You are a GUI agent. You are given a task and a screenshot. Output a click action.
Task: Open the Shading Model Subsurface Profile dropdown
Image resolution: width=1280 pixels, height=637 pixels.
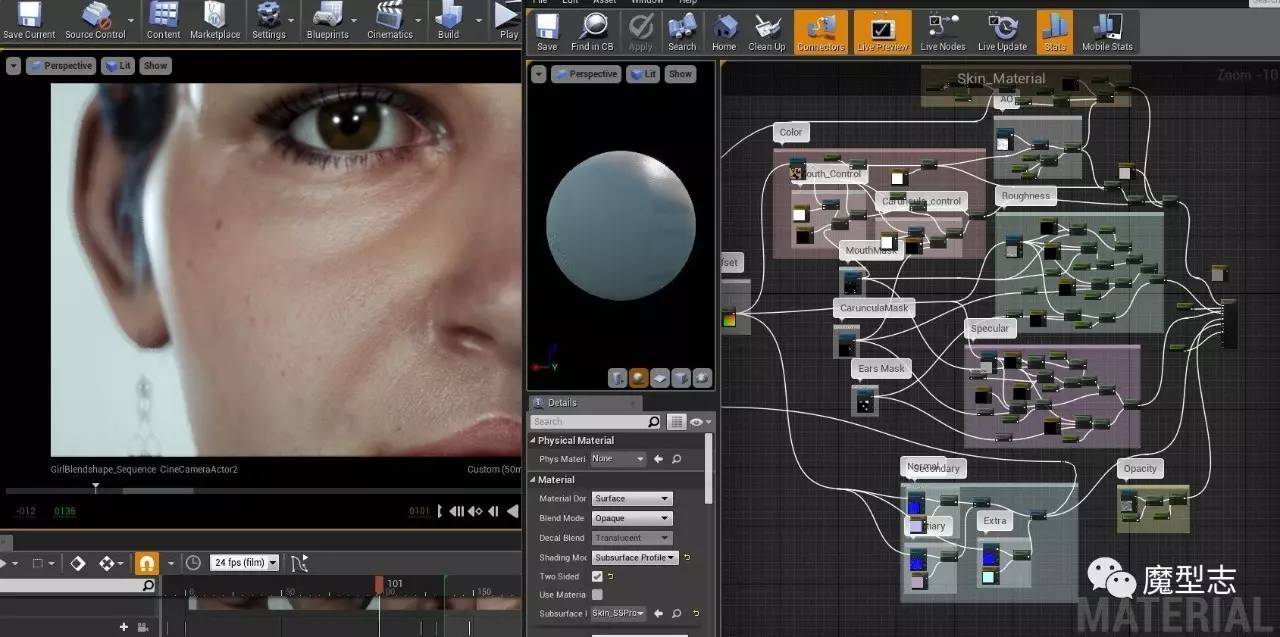coord(635,557)
